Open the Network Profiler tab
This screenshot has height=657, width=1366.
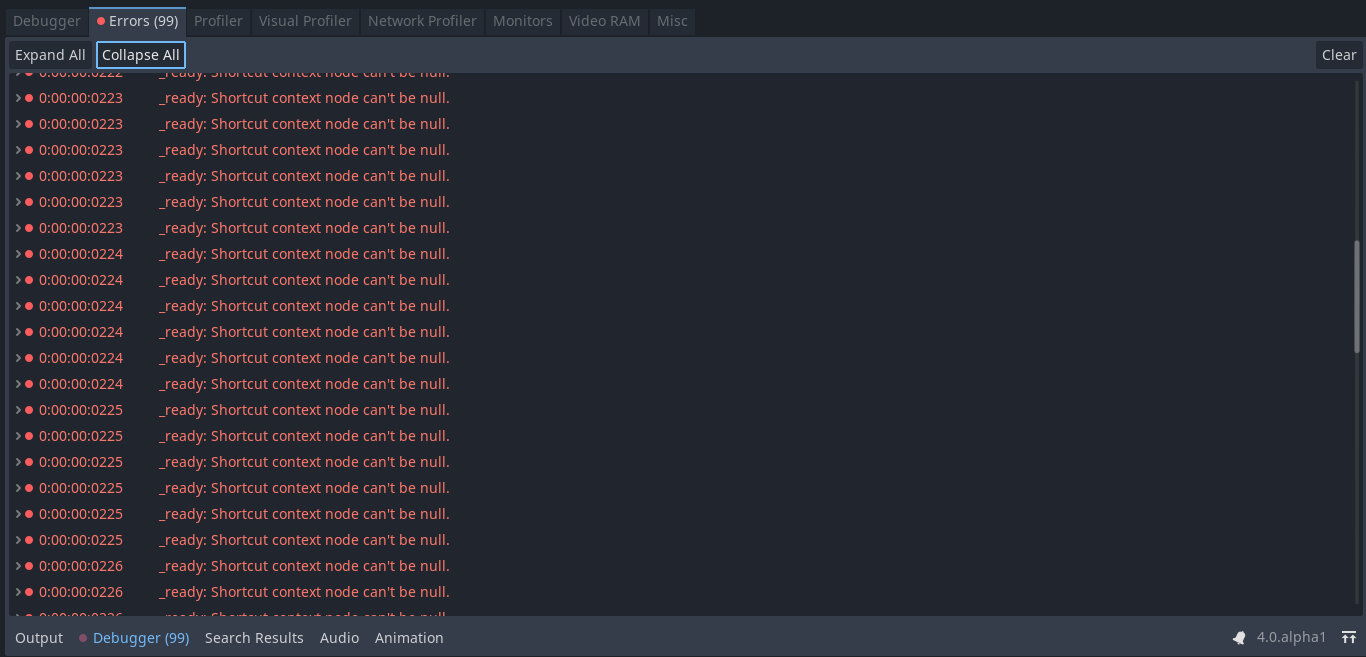click(x=421, y=20)
